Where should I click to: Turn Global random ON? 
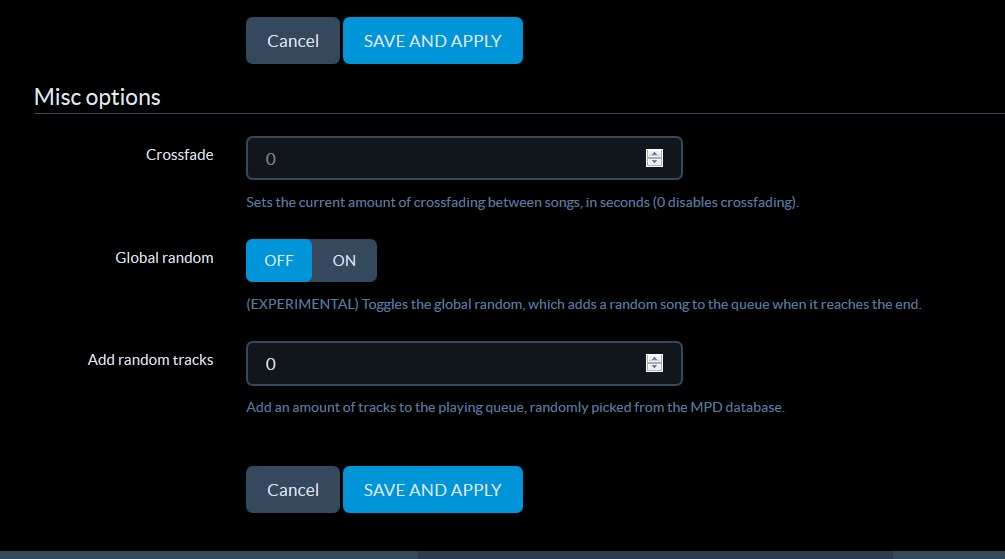[x=344, y=260]
